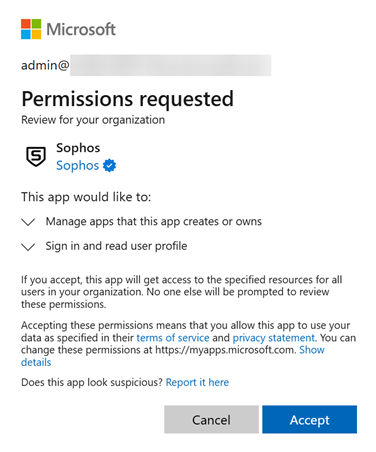Screen dimensions: 376x452
Task: Click the 'Permissions requested' heading
Action: point(127,99)
